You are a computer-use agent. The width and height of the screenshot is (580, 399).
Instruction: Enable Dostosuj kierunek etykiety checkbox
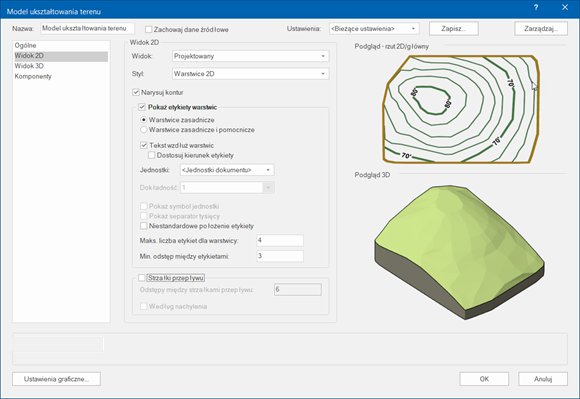[x=151, y=155]
